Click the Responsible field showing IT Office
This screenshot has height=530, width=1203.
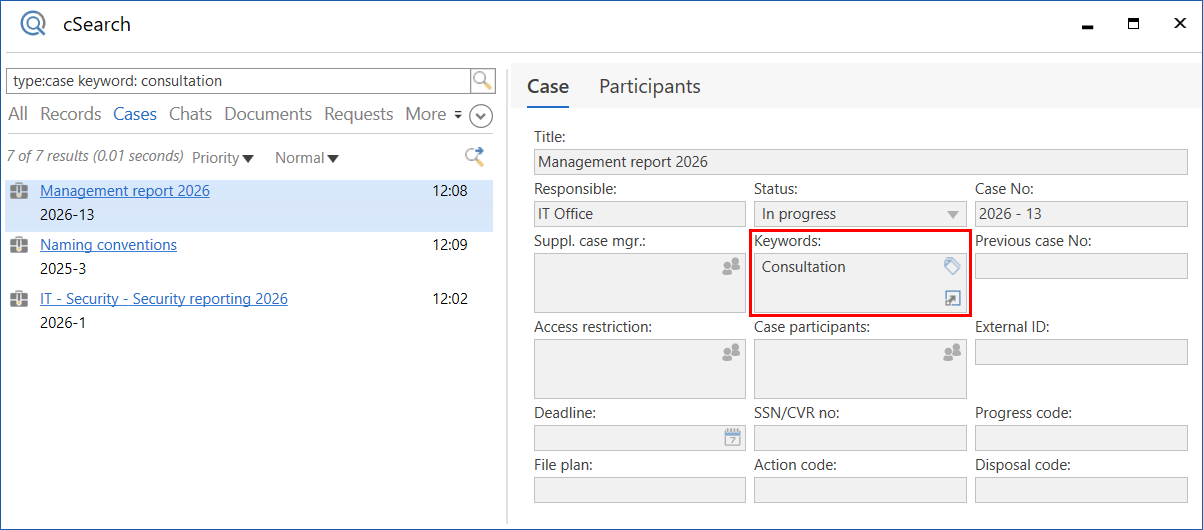coord(640,213)
